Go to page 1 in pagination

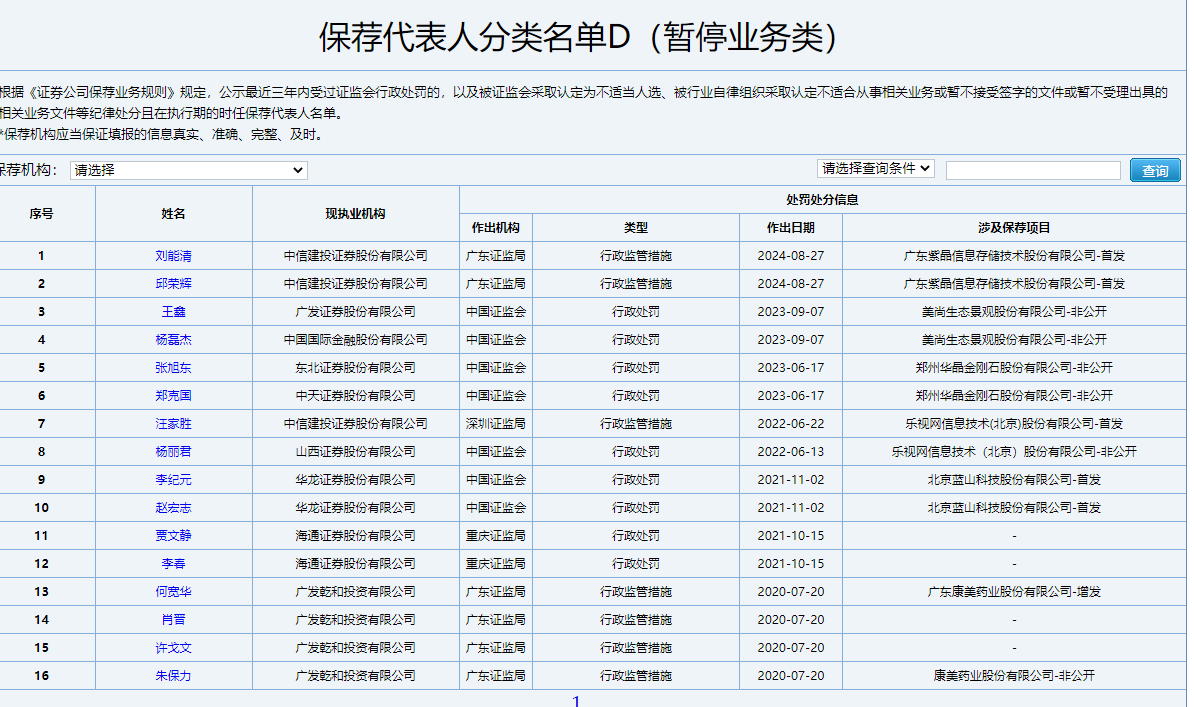point(576,701)
